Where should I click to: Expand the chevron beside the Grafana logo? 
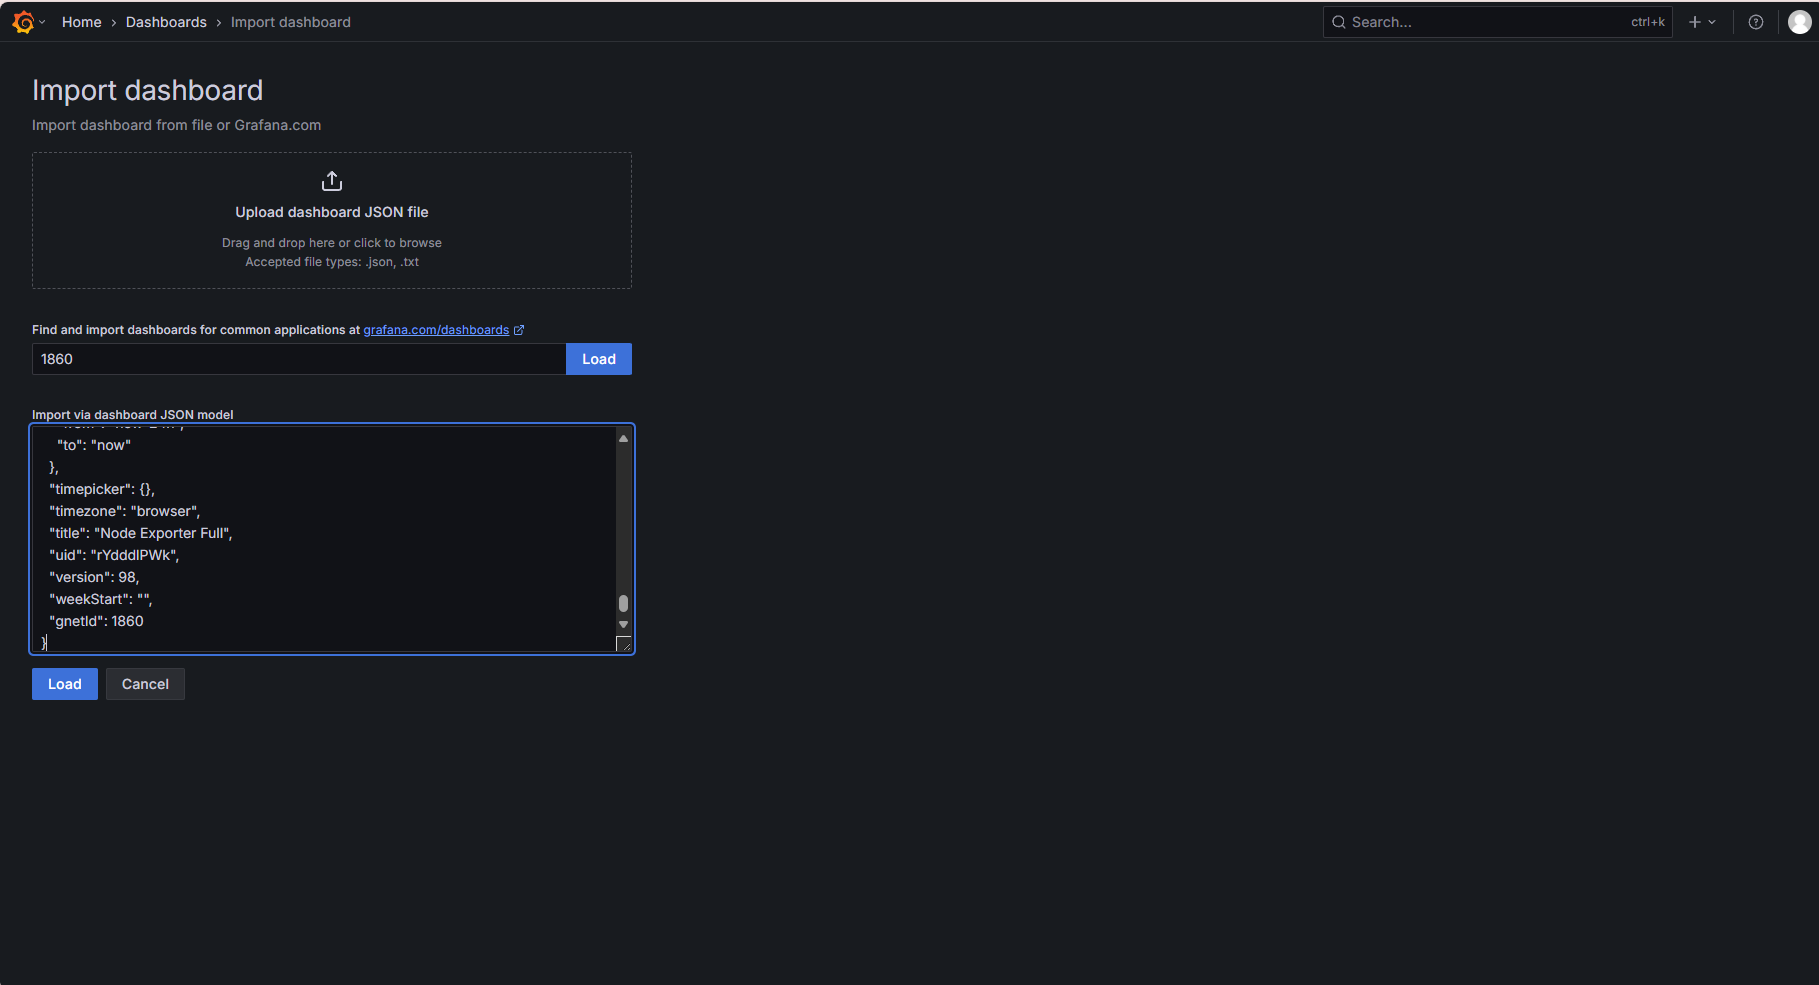coord(42,22)
